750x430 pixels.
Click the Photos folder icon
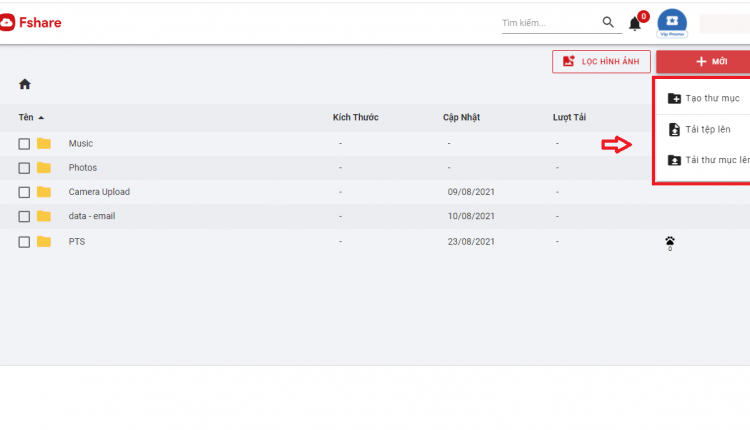44,167
